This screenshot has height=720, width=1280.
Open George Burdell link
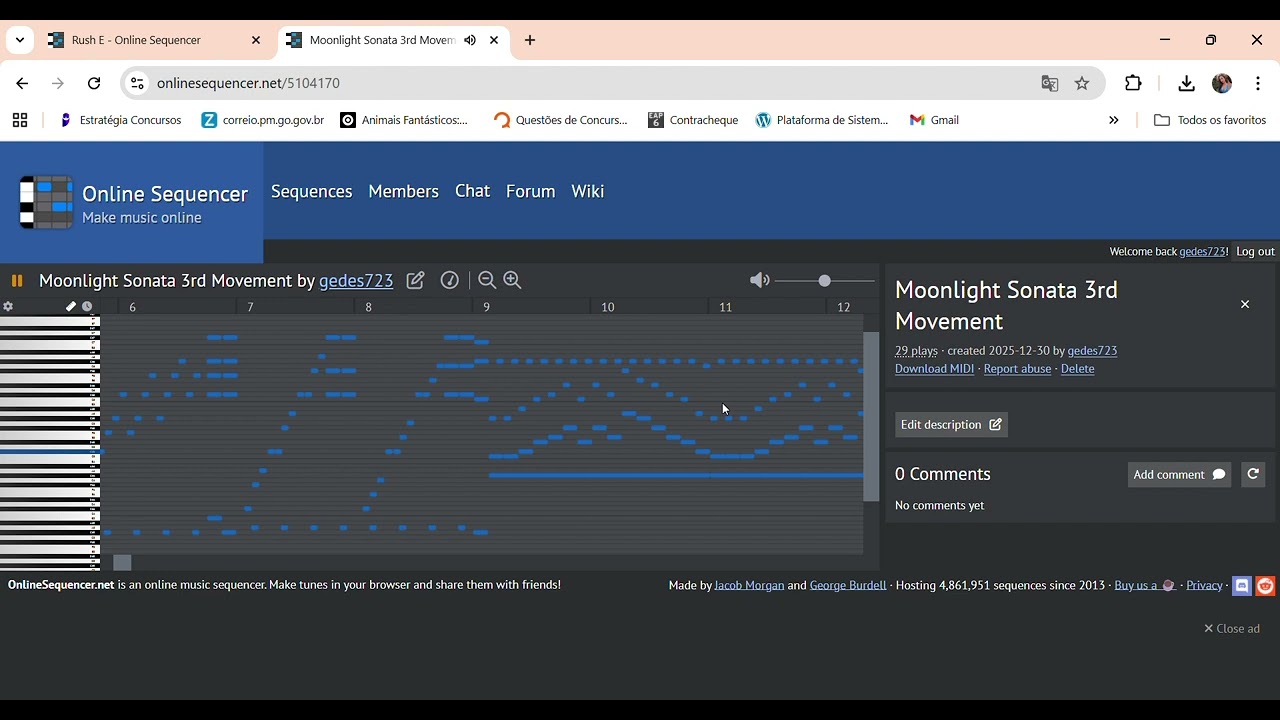(848, 585)
